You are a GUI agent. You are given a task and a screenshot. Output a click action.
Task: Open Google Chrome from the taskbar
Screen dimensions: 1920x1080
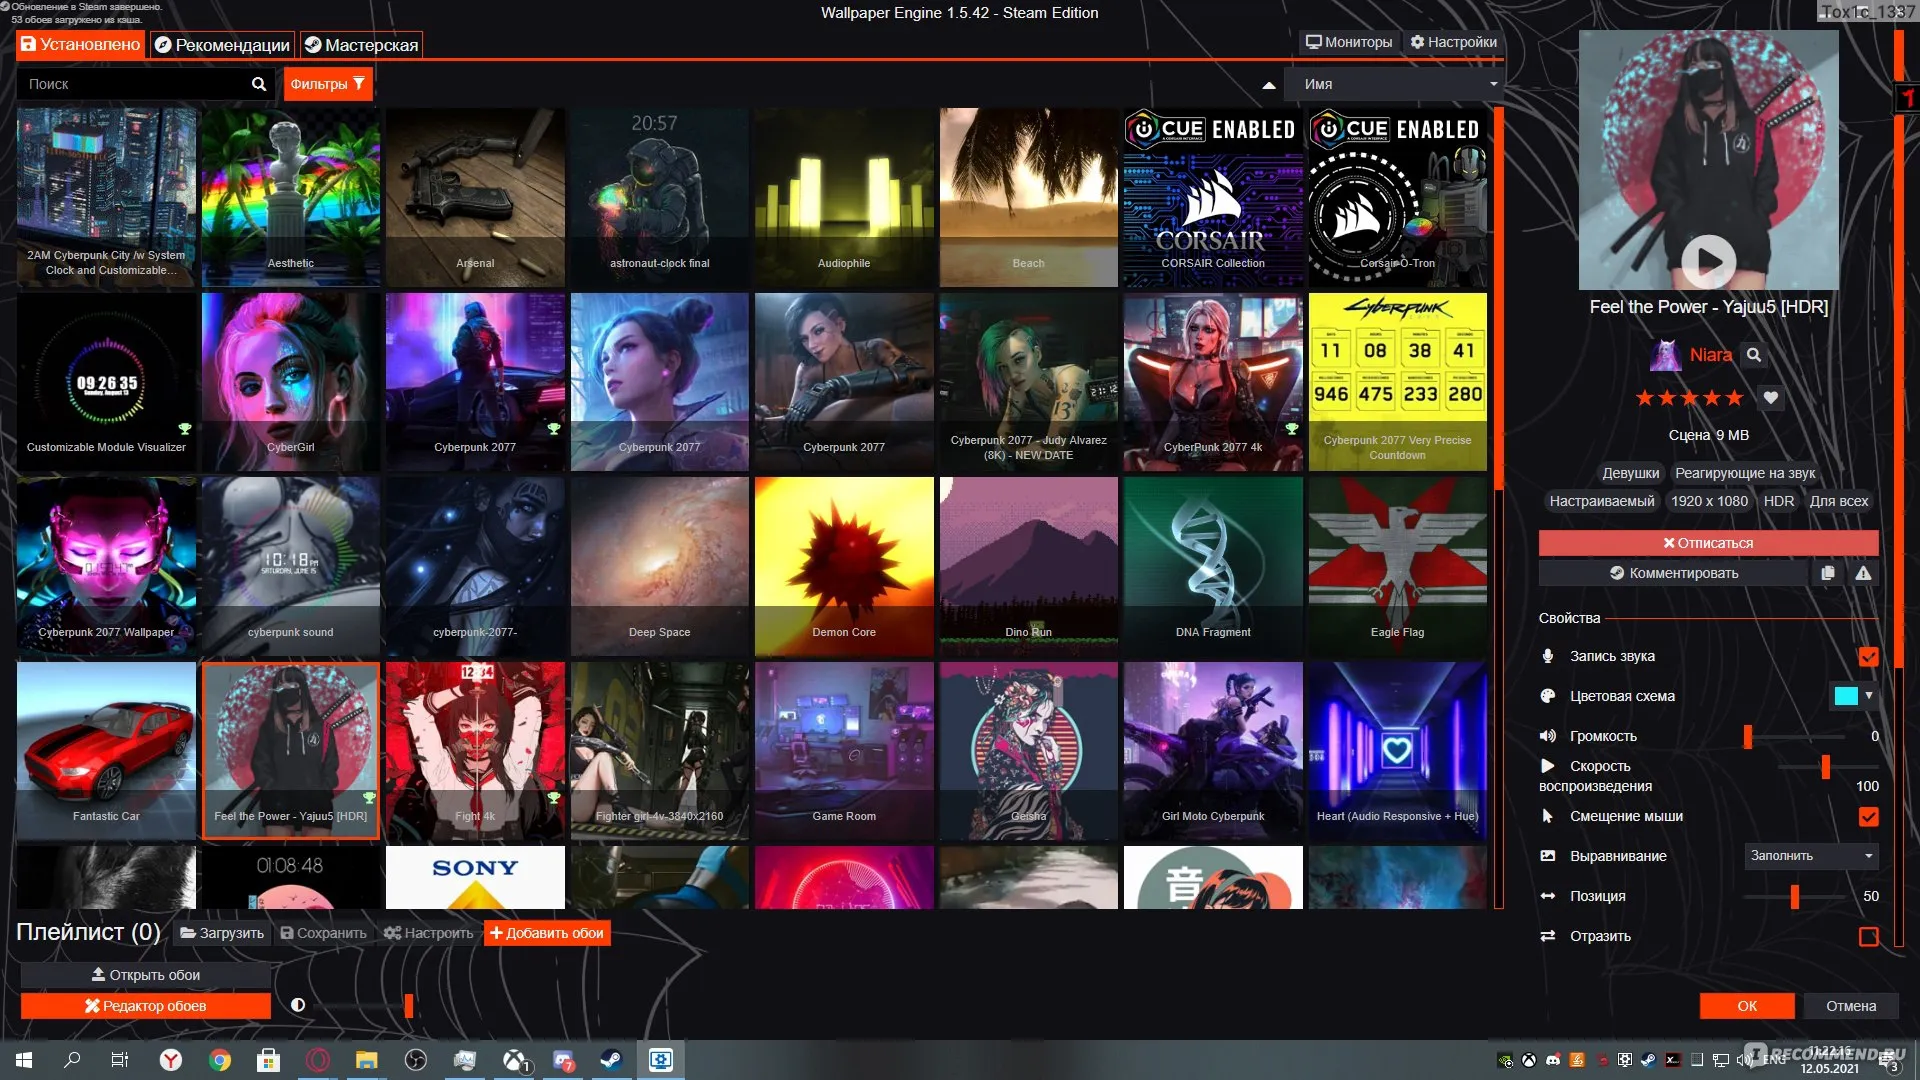pyautogui.click(x=220, y=1060)
